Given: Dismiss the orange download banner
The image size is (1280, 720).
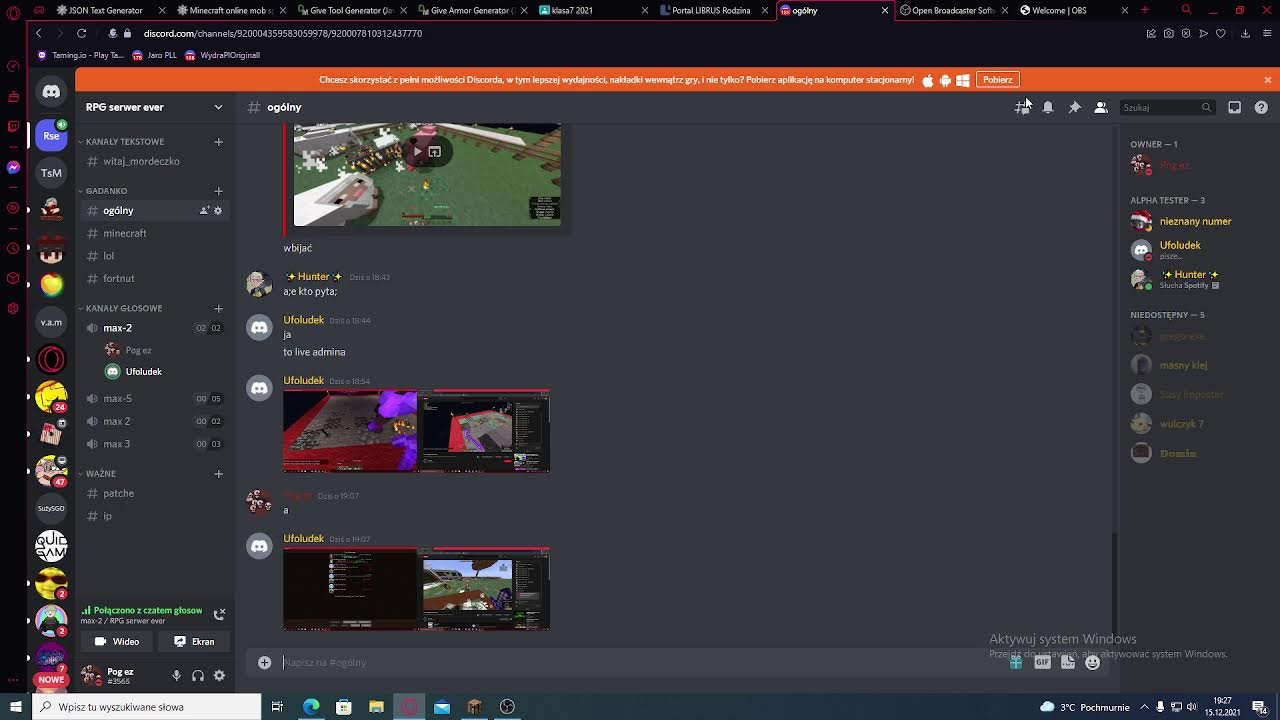Looking at the screenshot, I should click(1268, 80).
